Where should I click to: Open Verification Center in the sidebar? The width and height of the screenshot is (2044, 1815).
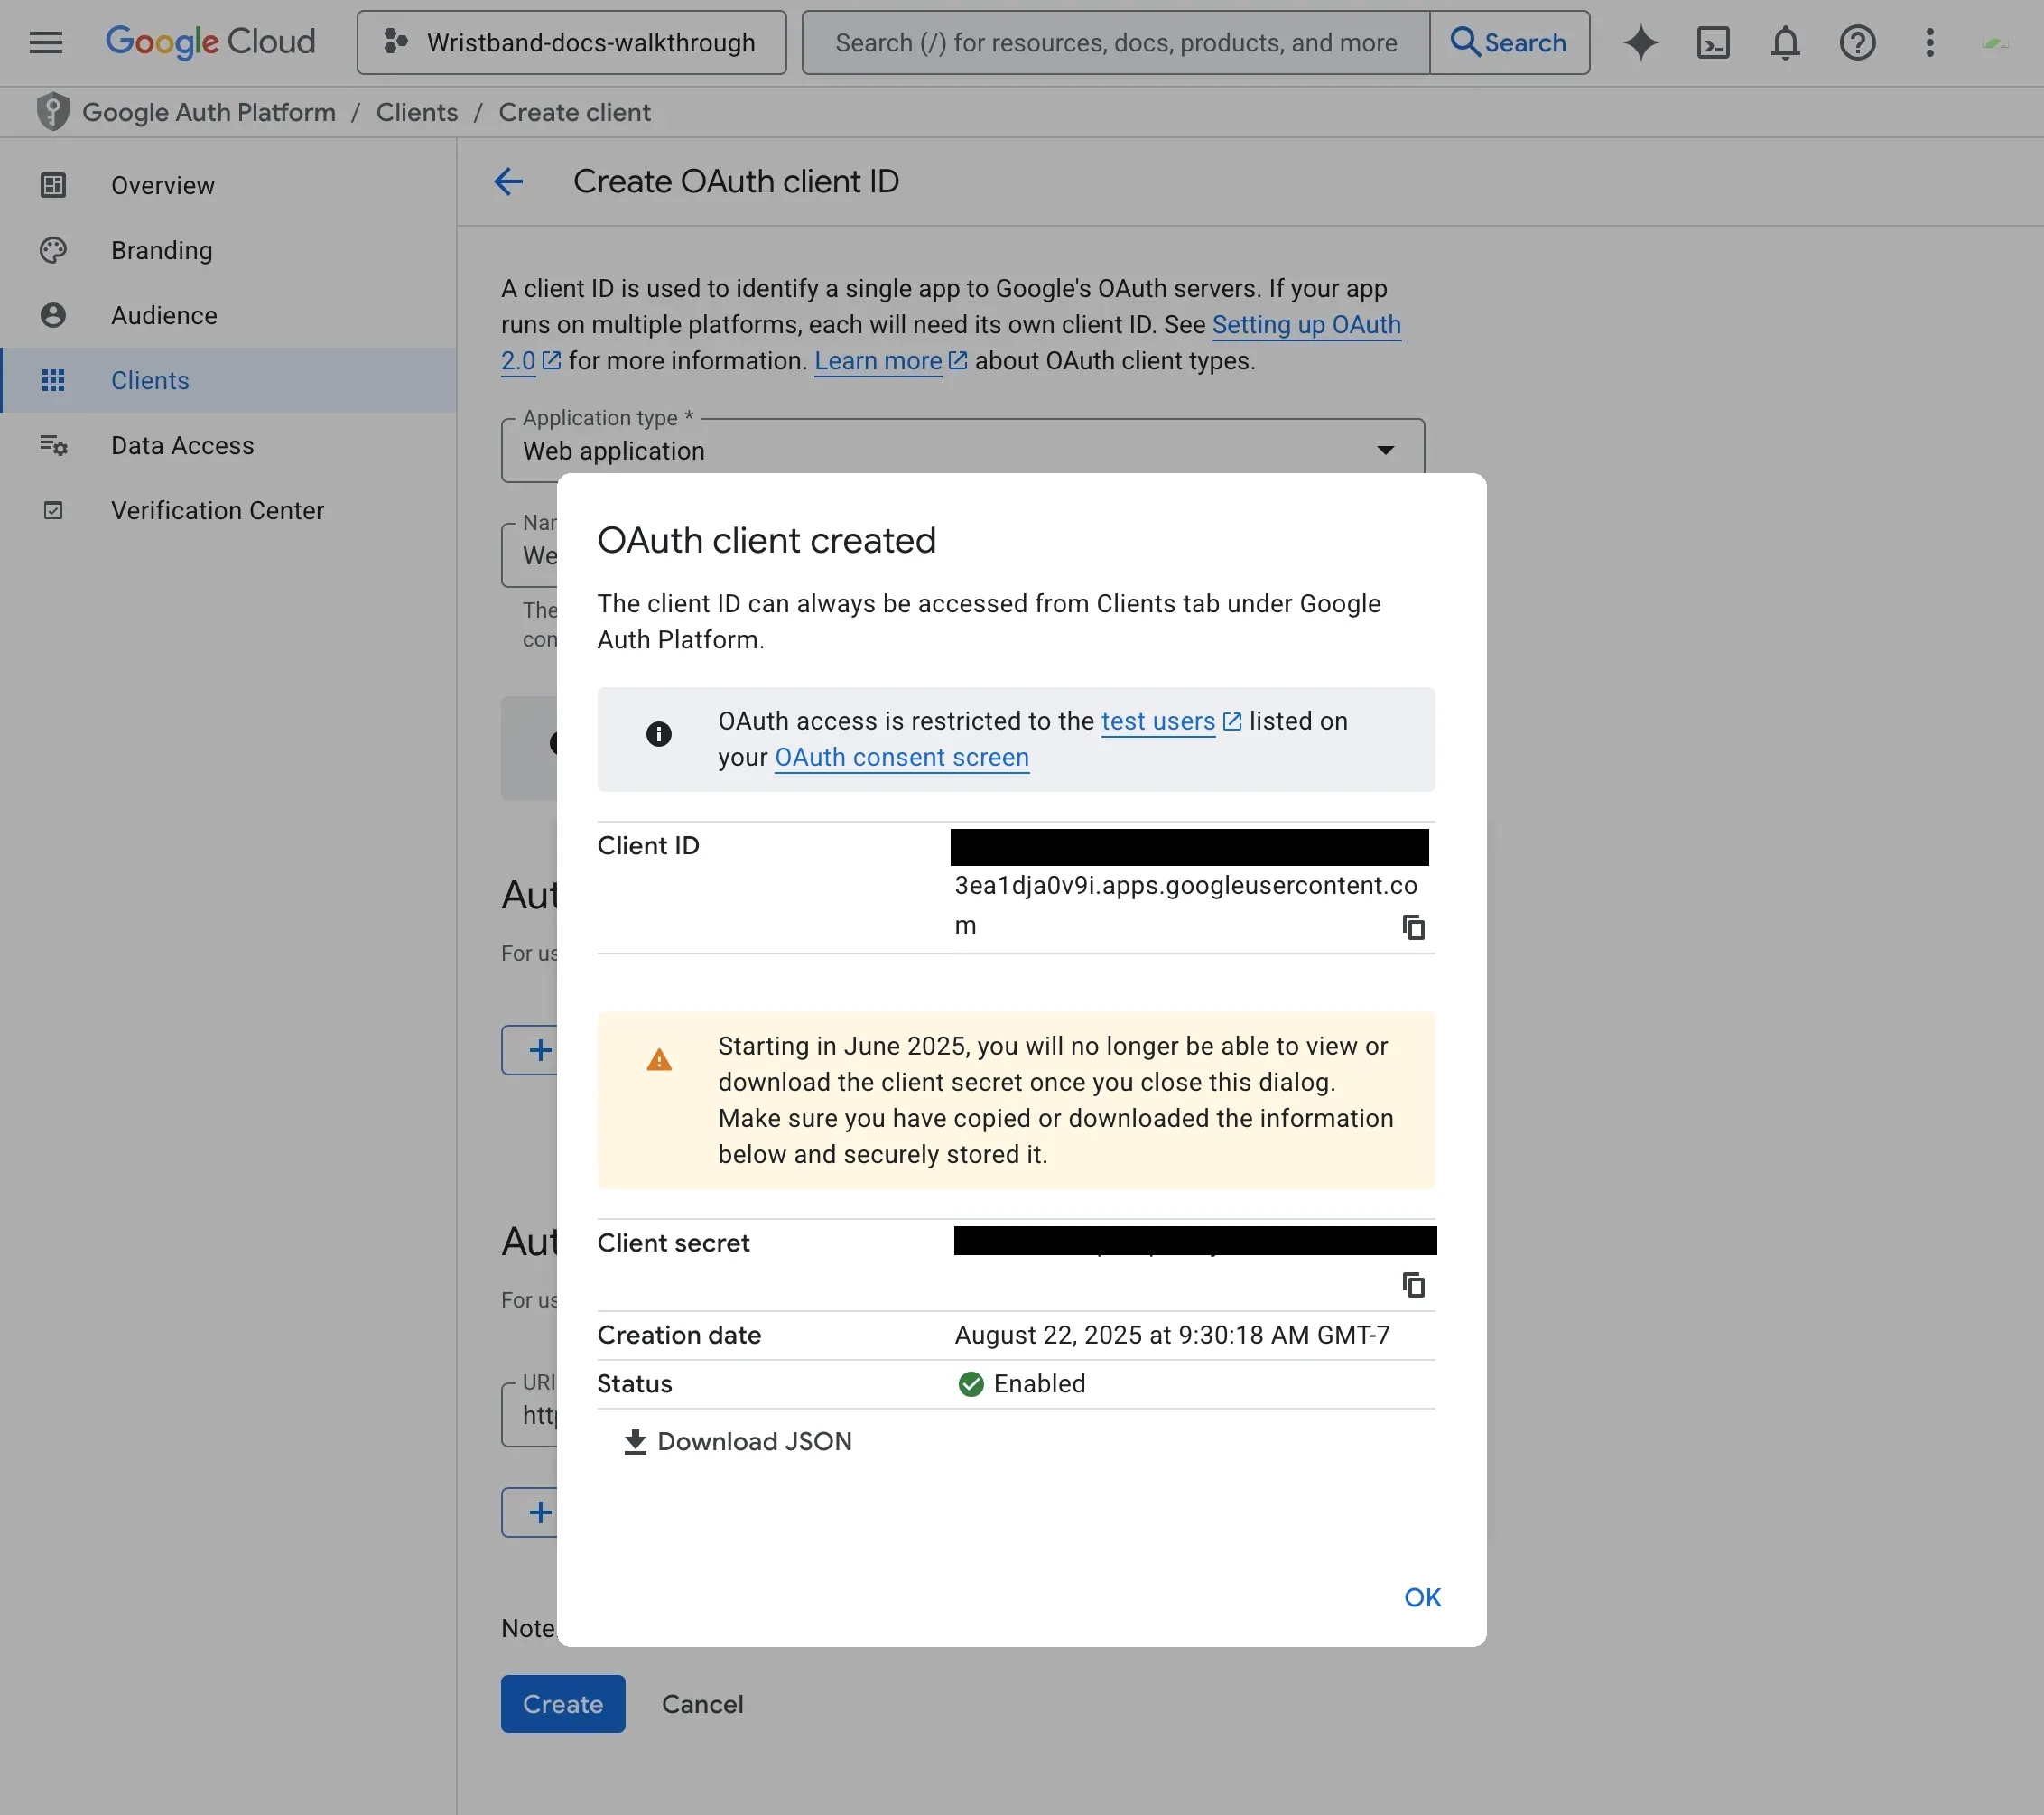228,510
